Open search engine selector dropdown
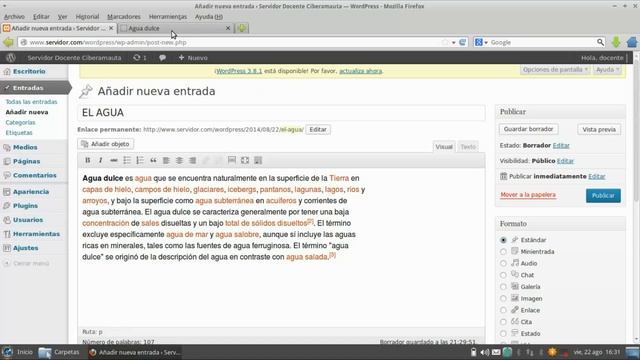This screenshot has width=640, height=360. pos(481,42)
